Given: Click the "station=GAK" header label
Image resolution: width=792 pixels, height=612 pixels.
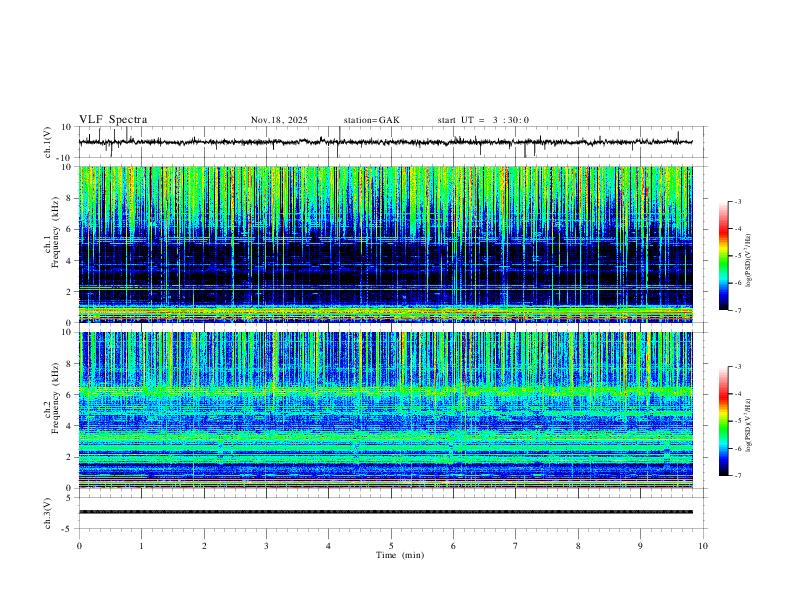Looking at the screenshot, I should coord(372,120).
